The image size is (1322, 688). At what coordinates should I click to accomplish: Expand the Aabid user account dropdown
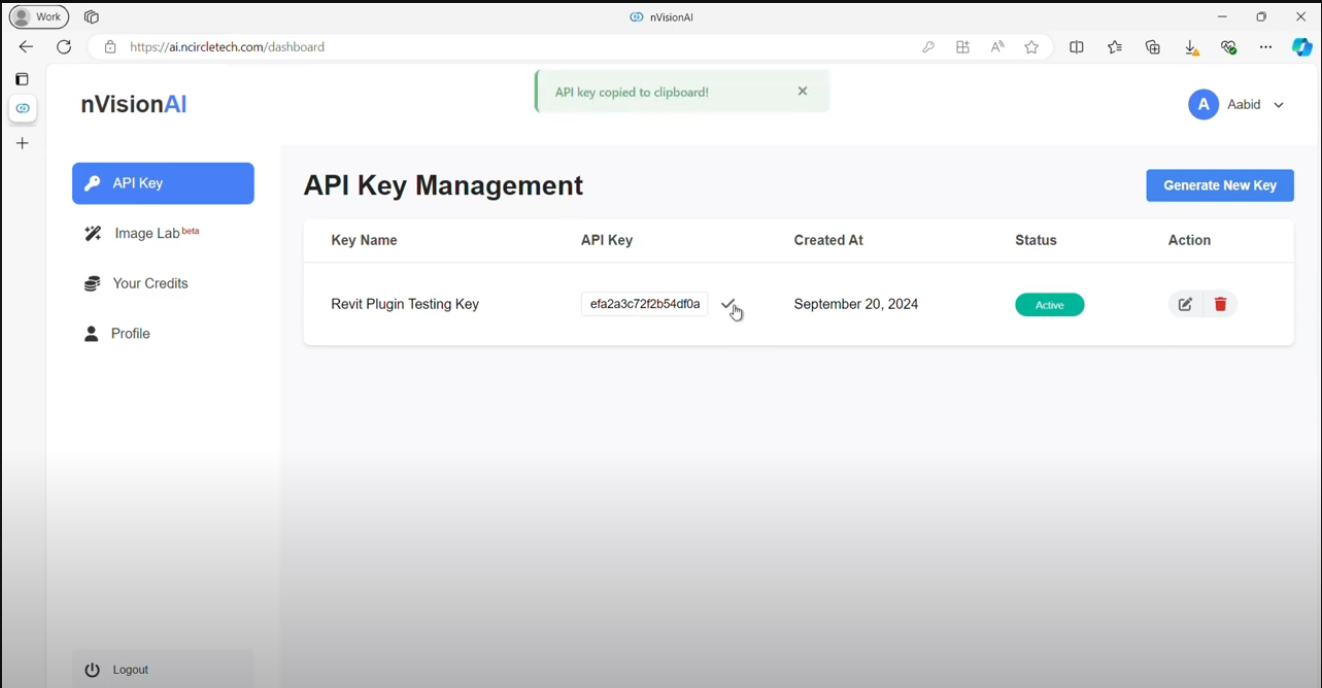pos(1278,105)
